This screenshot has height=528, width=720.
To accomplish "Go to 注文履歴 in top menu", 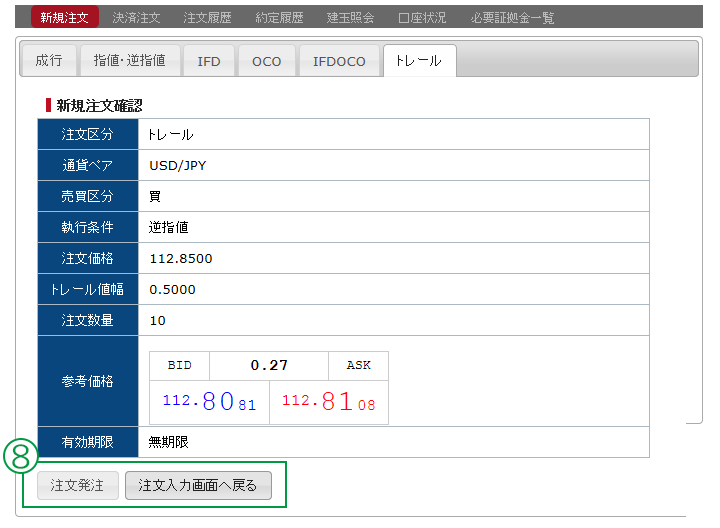I will coord(207,17).
